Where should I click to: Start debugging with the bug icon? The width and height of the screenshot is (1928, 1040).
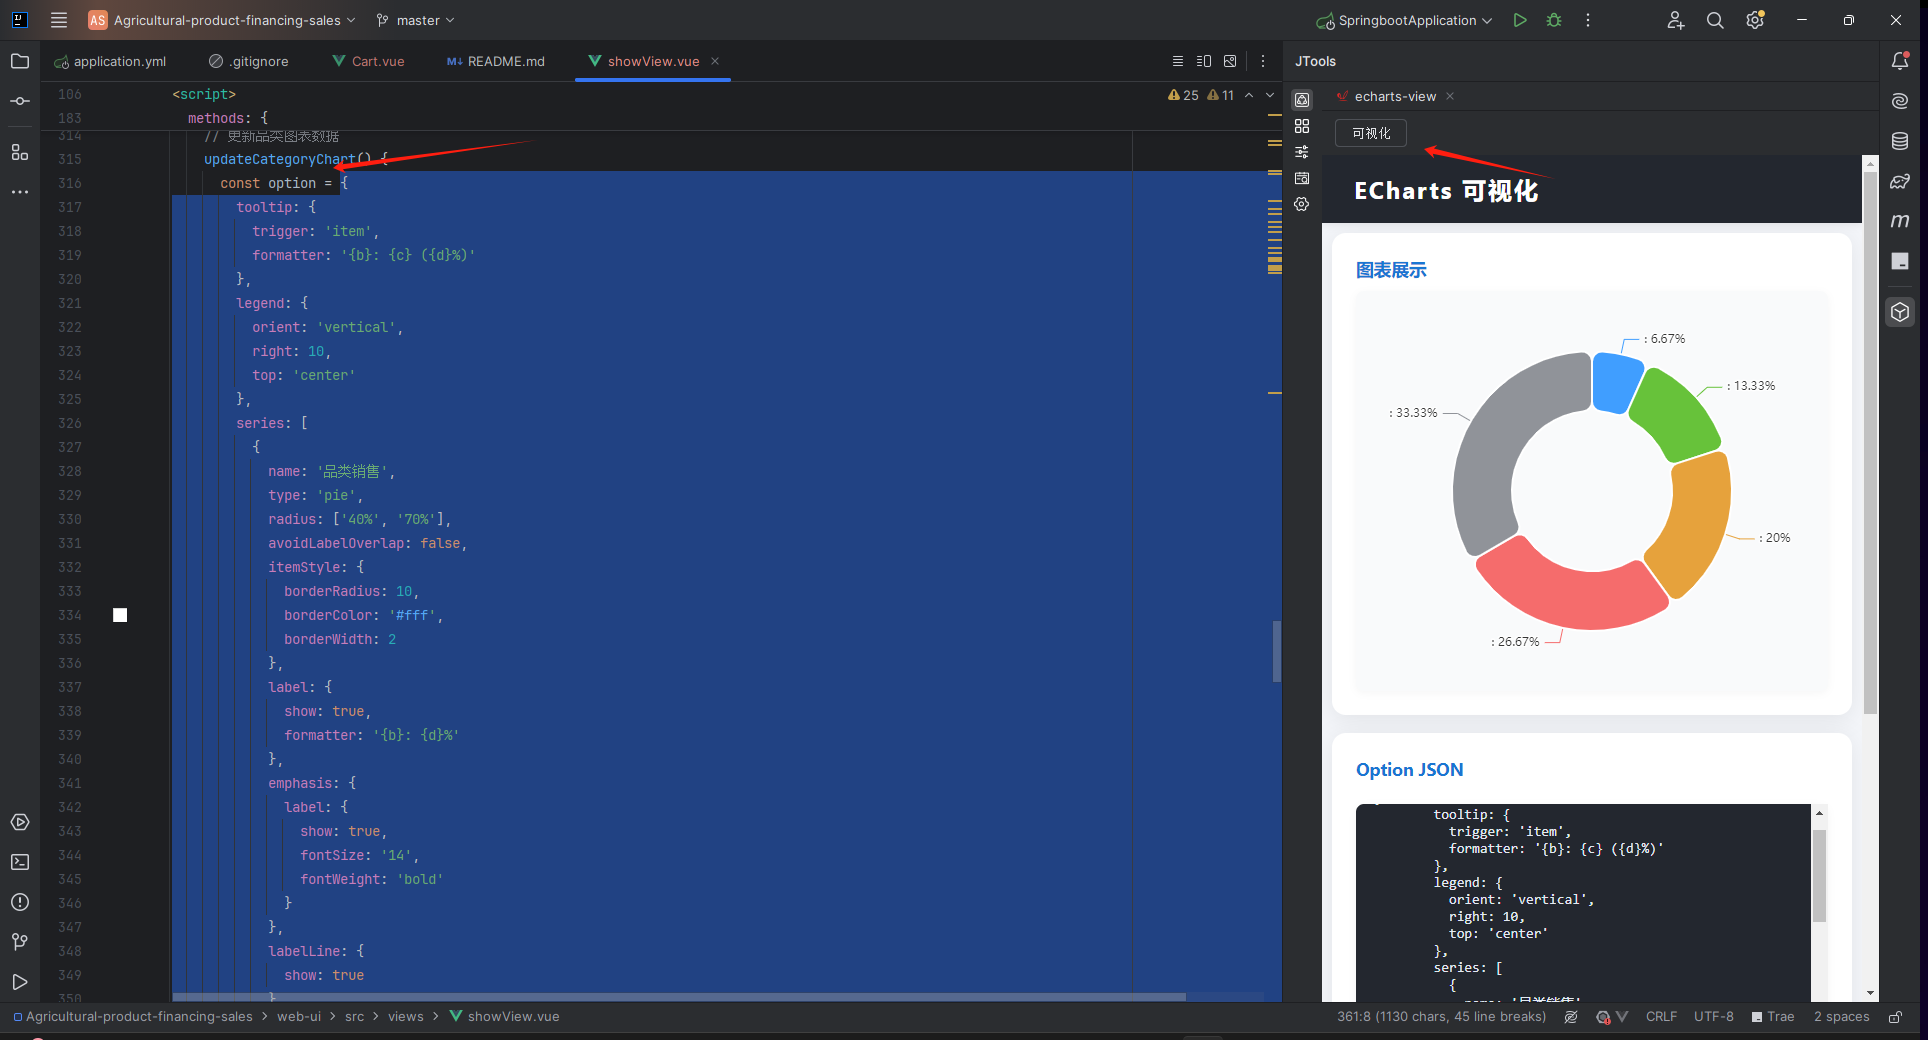[1554, 20]
